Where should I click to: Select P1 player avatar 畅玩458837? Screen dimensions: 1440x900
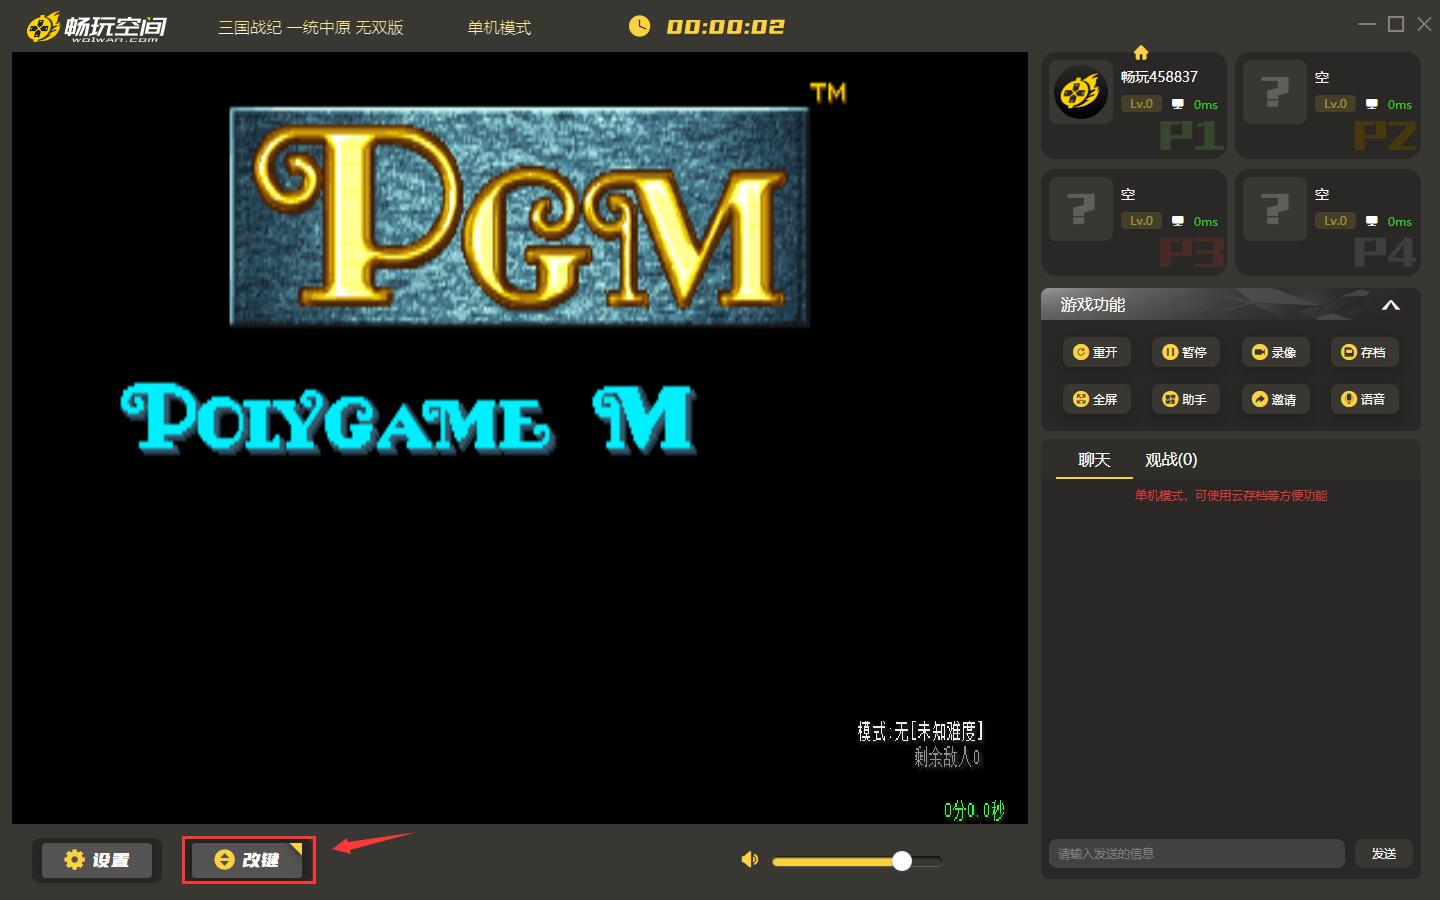tap(1080, 92)
